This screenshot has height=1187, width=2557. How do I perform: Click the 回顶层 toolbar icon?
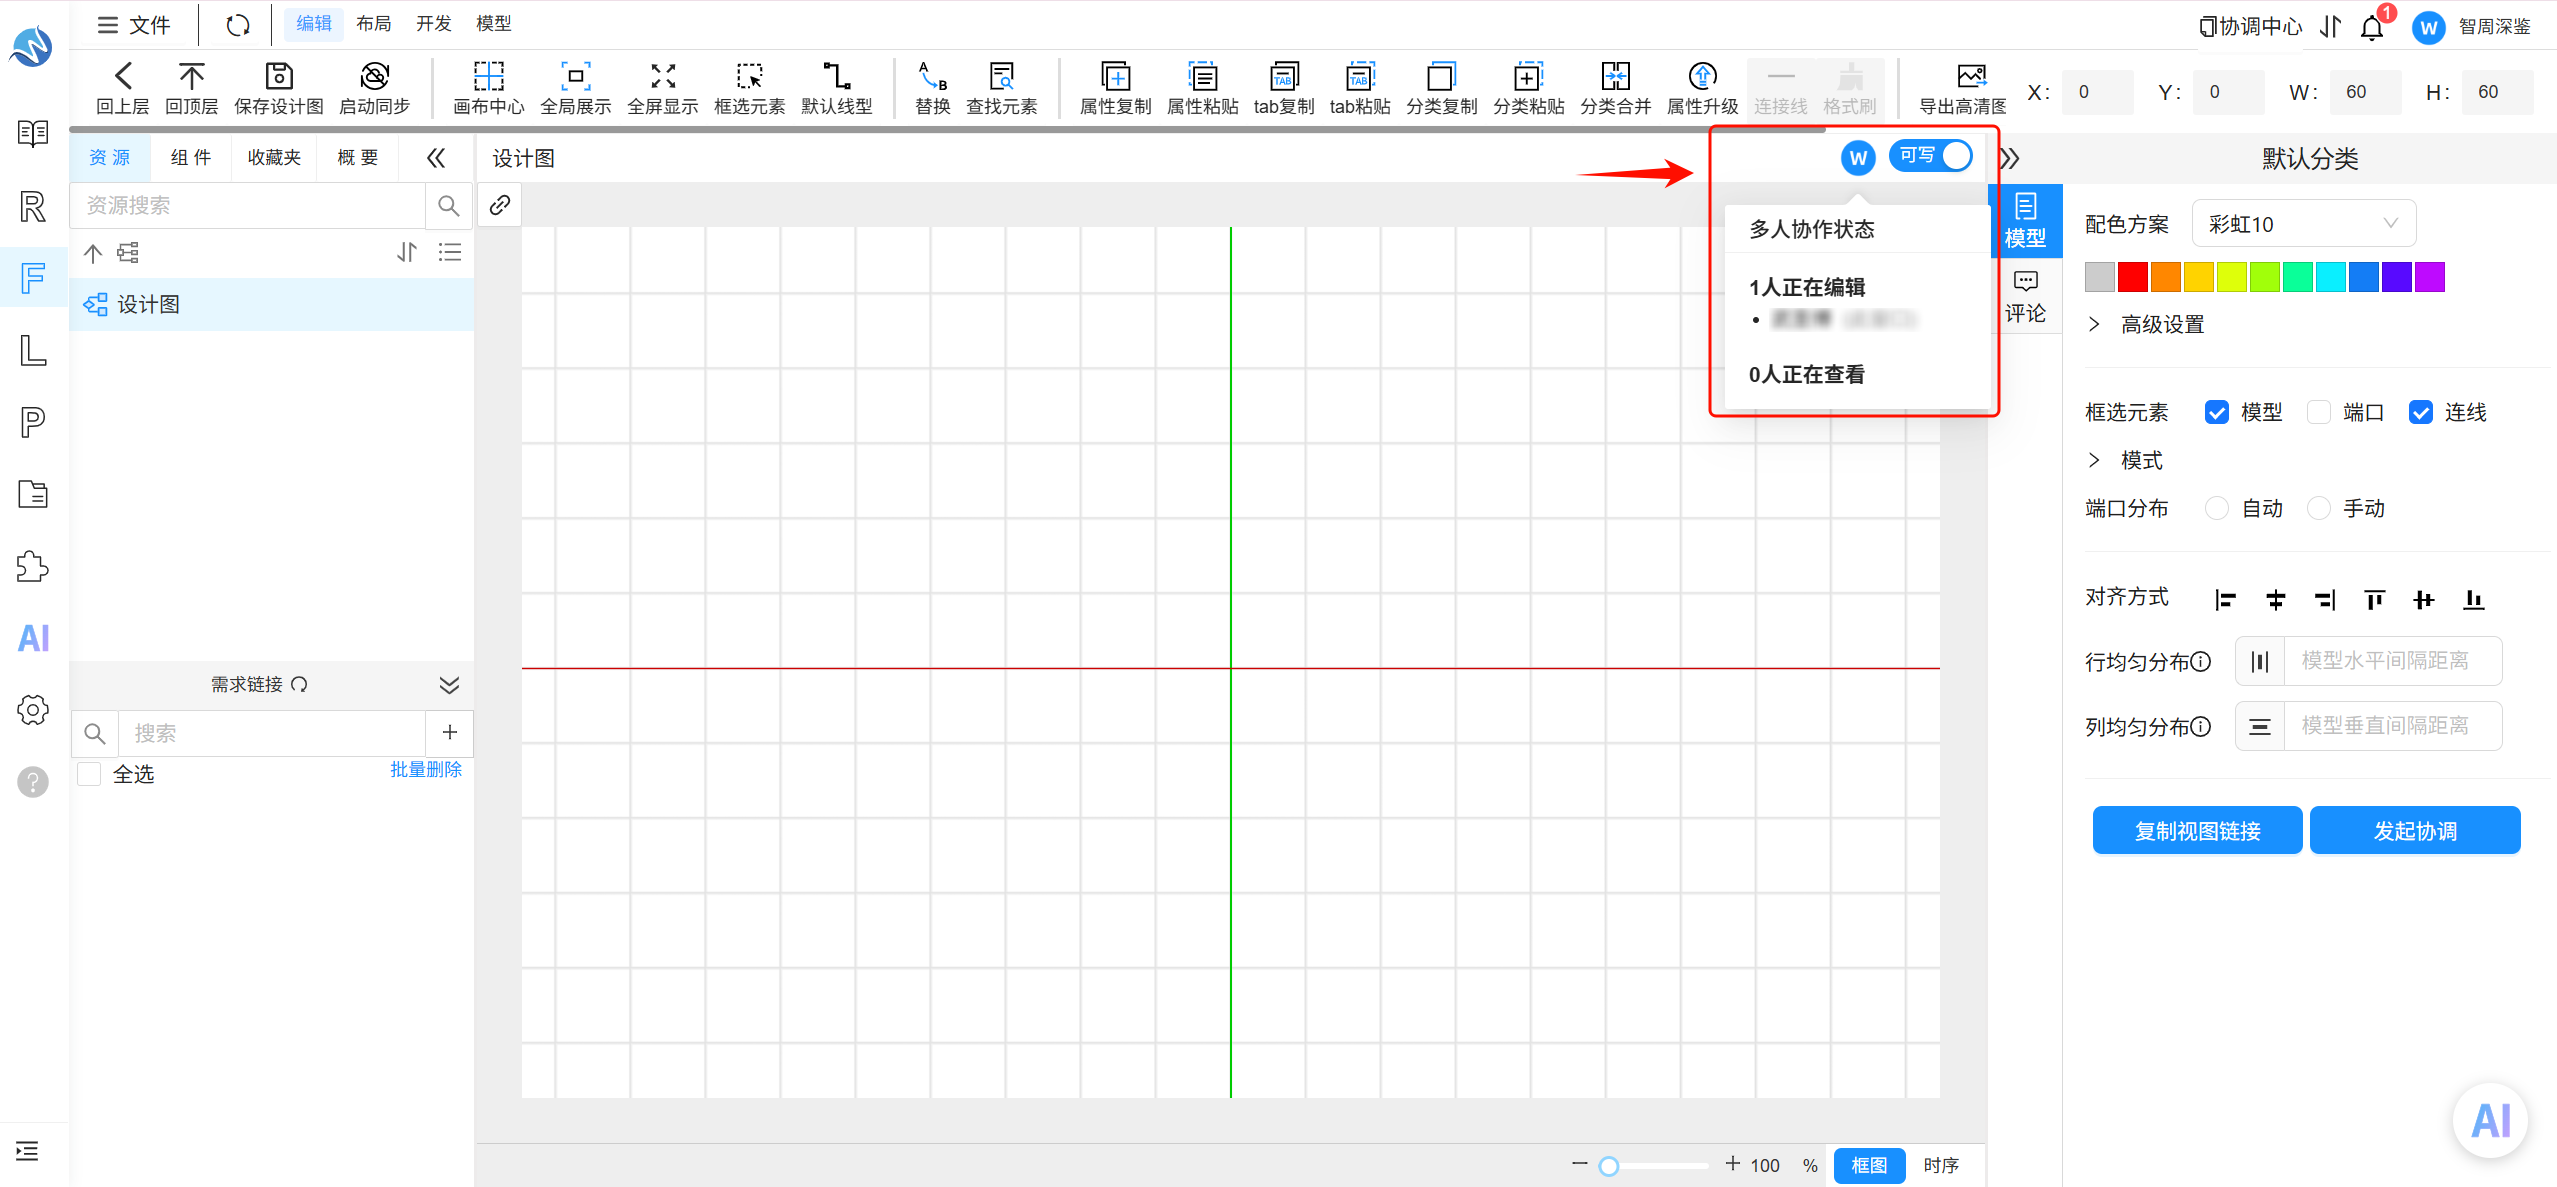(191, 76)
